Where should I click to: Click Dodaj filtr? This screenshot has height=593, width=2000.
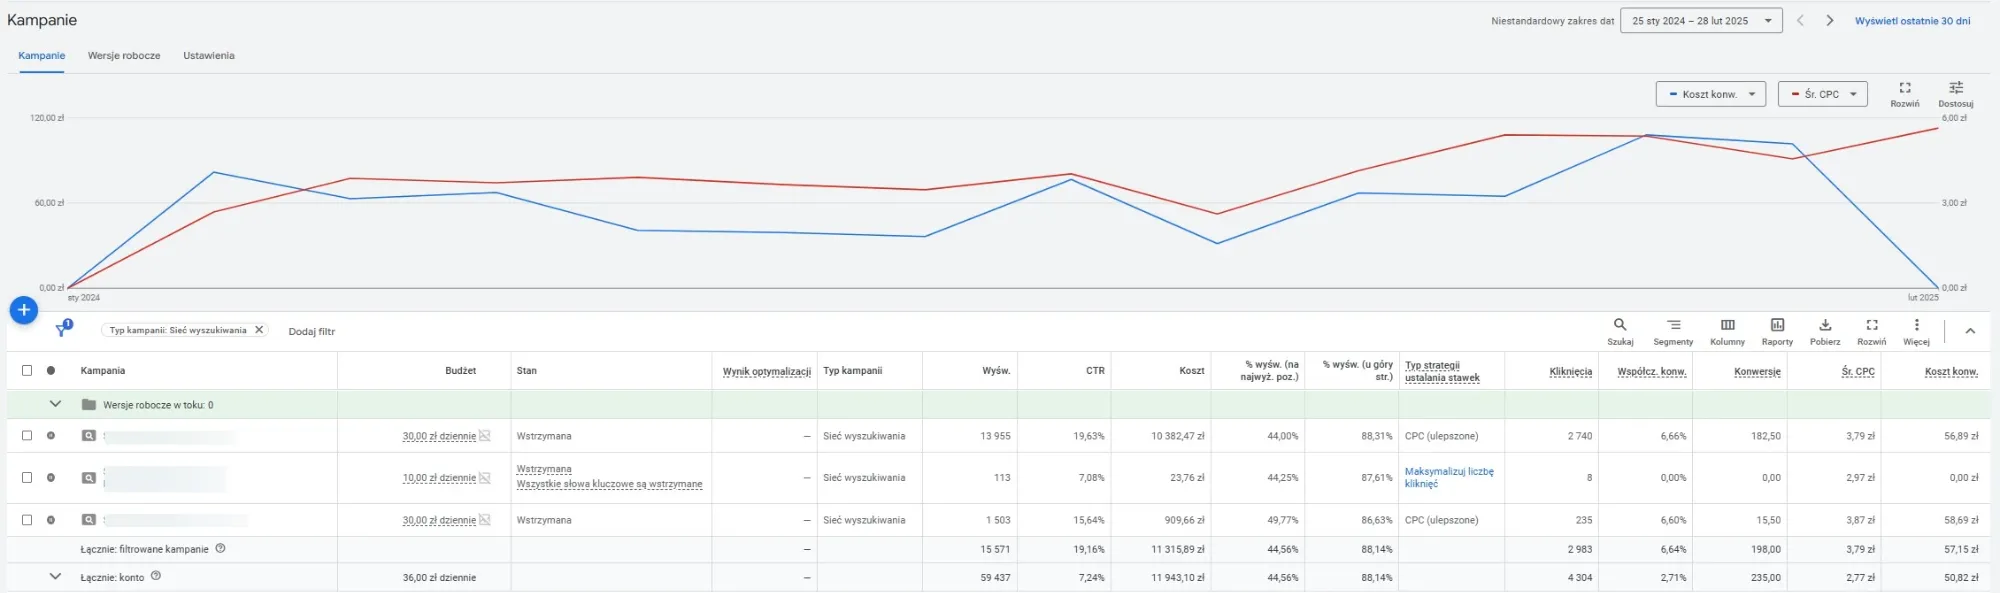[x=312, y=331]
